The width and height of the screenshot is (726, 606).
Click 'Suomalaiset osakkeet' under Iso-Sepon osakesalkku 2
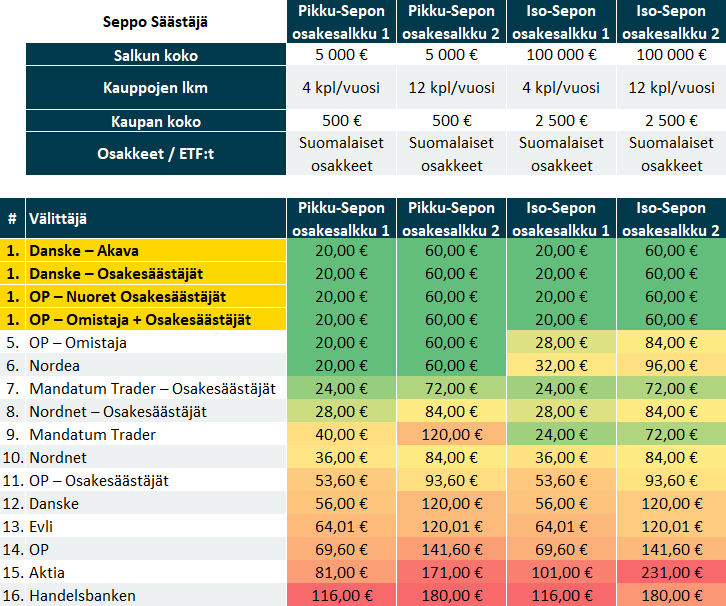tap(671, 154)
